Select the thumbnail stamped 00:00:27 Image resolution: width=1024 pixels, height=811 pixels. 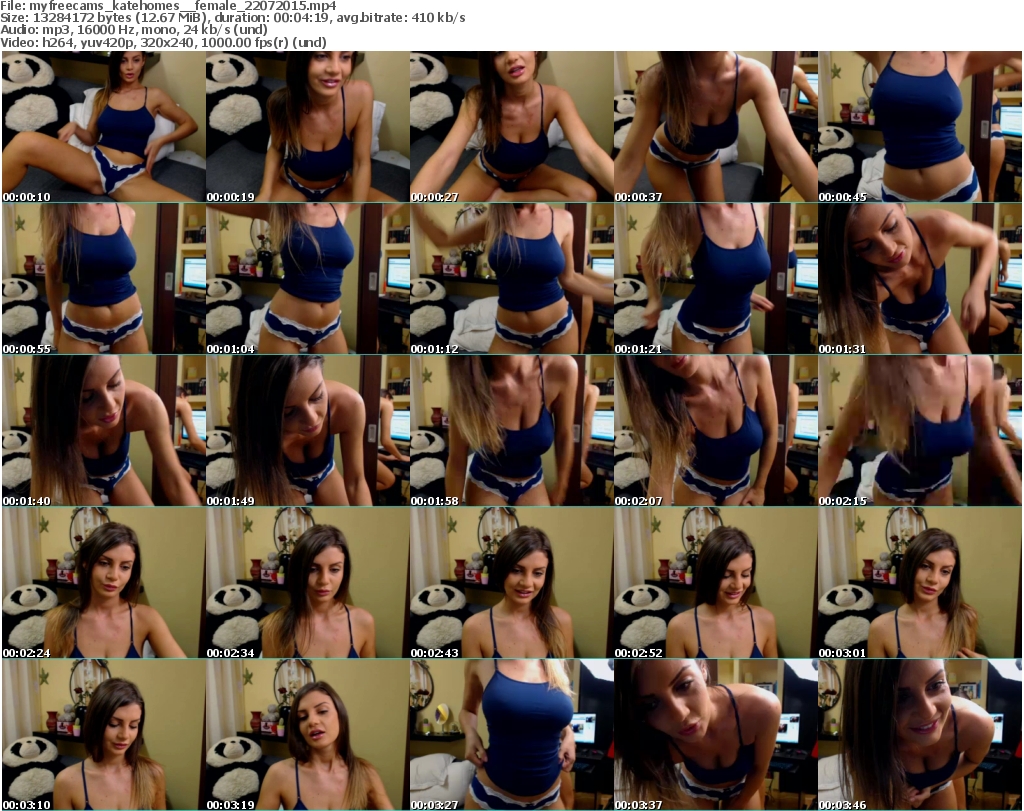(x=511, y=127)
